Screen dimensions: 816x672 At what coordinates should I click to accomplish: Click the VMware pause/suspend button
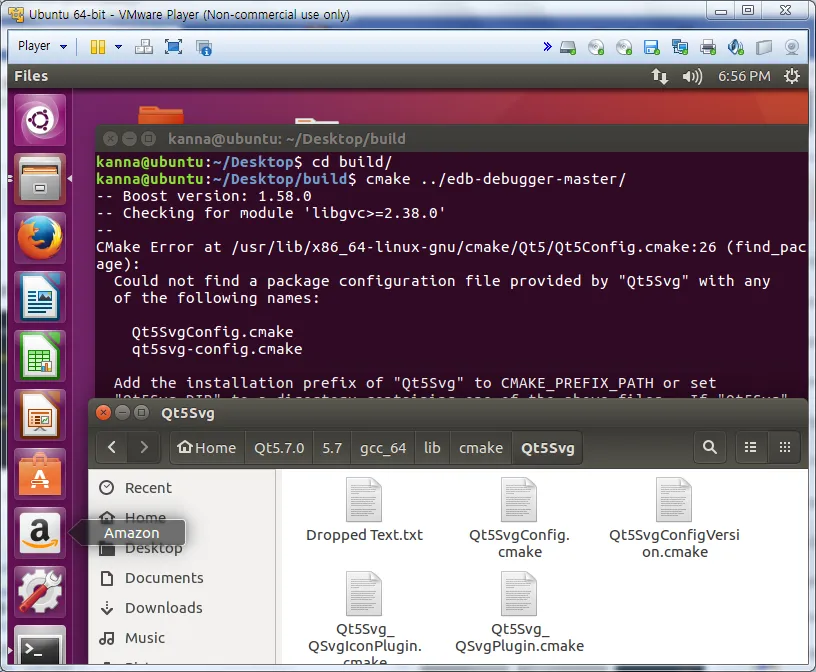pyautogui.click(x=98, y=47)
